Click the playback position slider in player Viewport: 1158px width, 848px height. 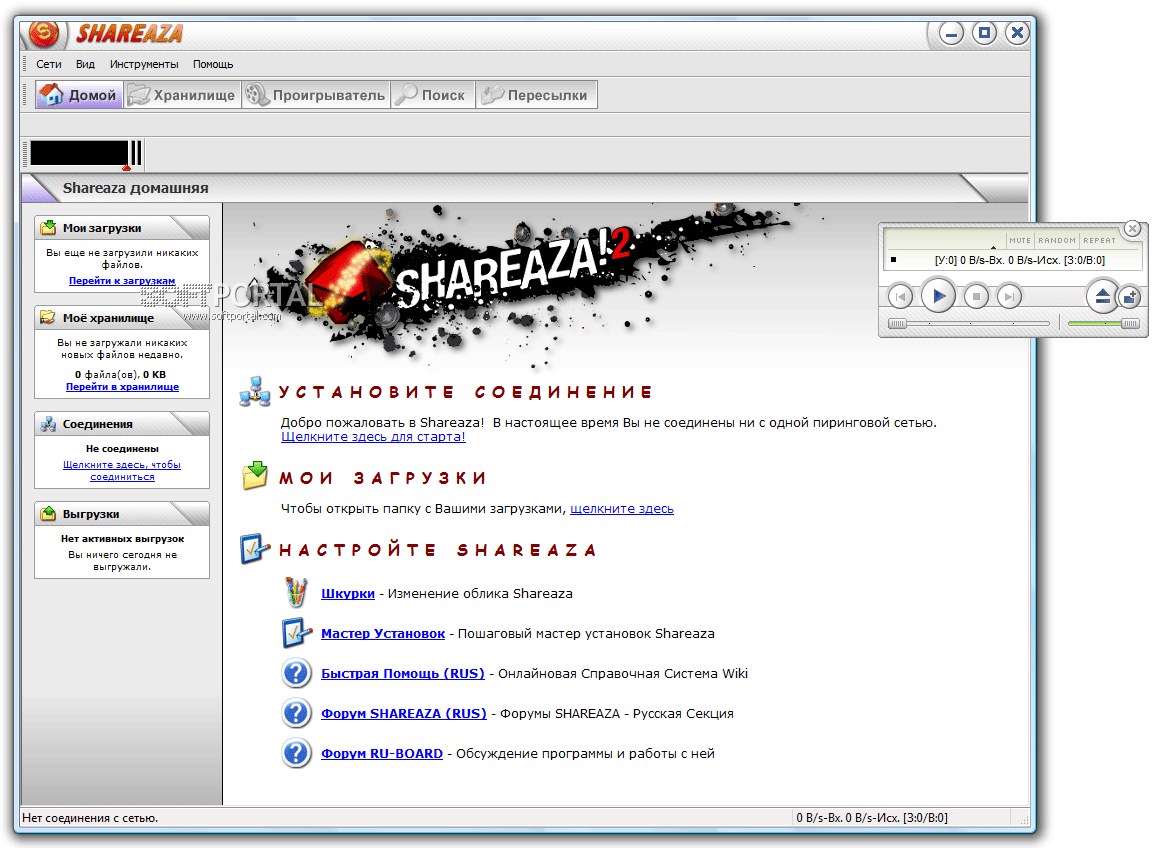(969, 324)
